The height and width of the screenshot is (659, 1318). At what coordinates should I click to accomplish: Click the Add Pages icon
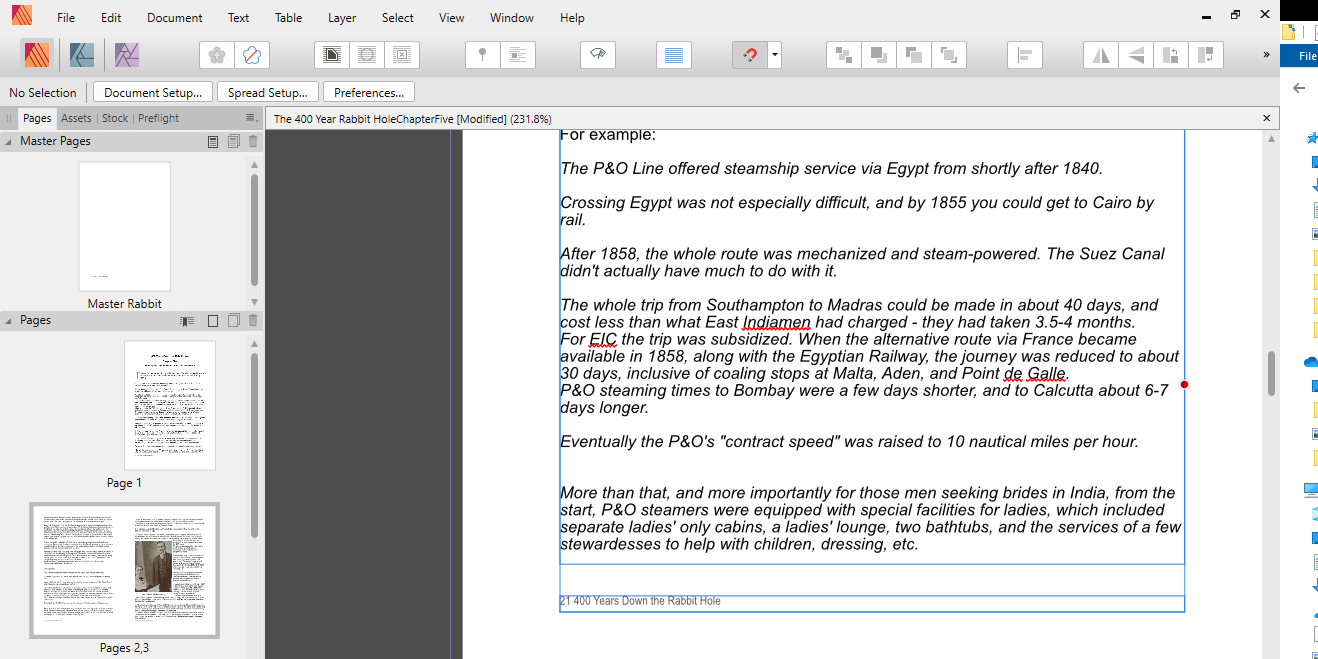click(213, 321)
